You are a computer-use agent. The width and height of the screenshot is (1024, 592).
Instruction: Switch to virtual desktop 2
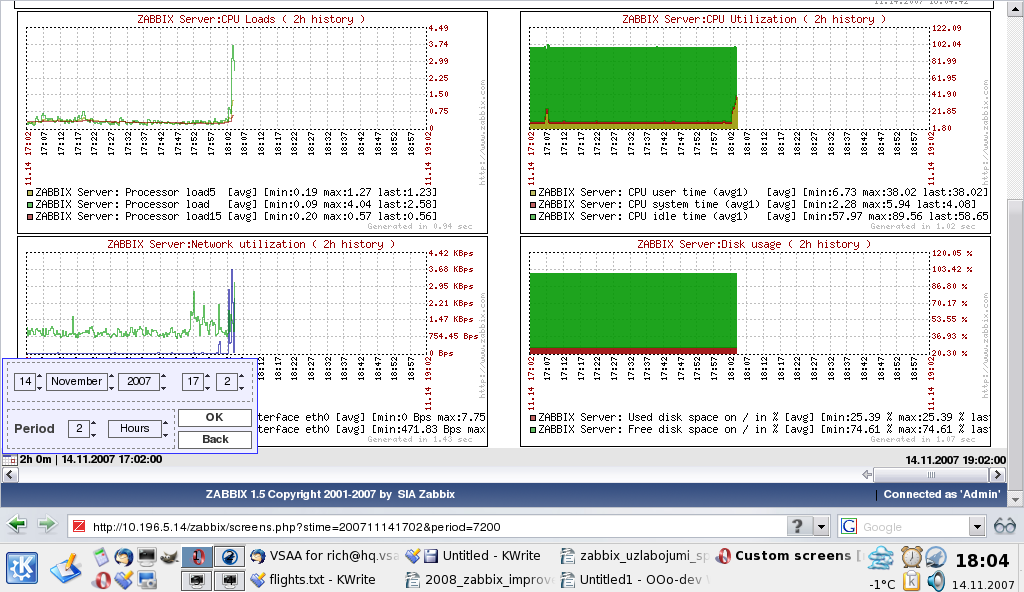pos(229,557)
